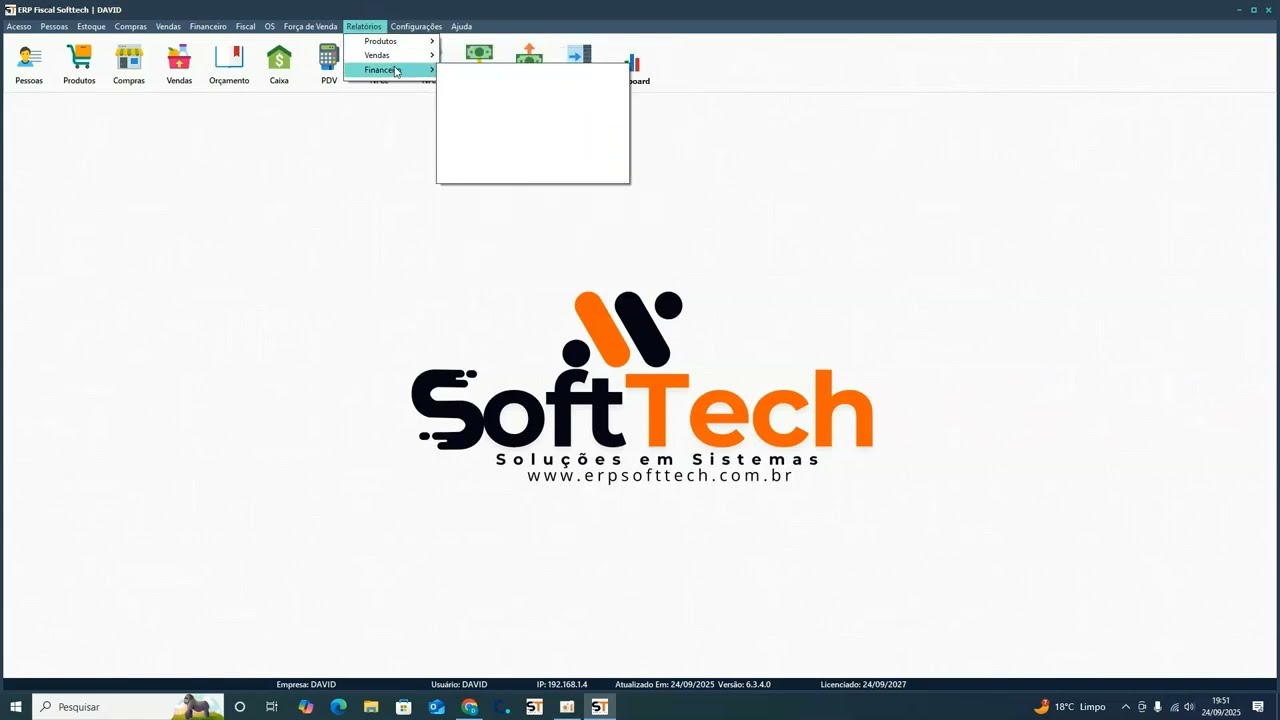Open the Pessoas toolbar icon

[29, 65]
